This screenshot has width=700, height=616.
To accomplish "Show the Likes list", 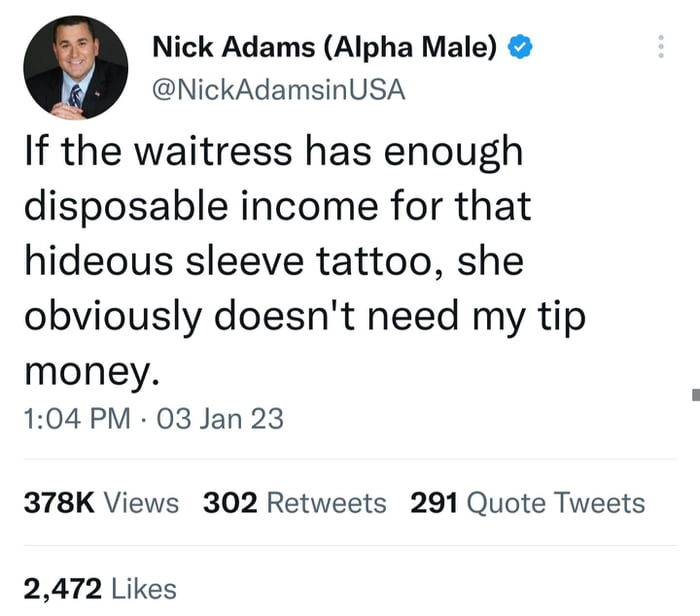I will click(x=144, y=588).
